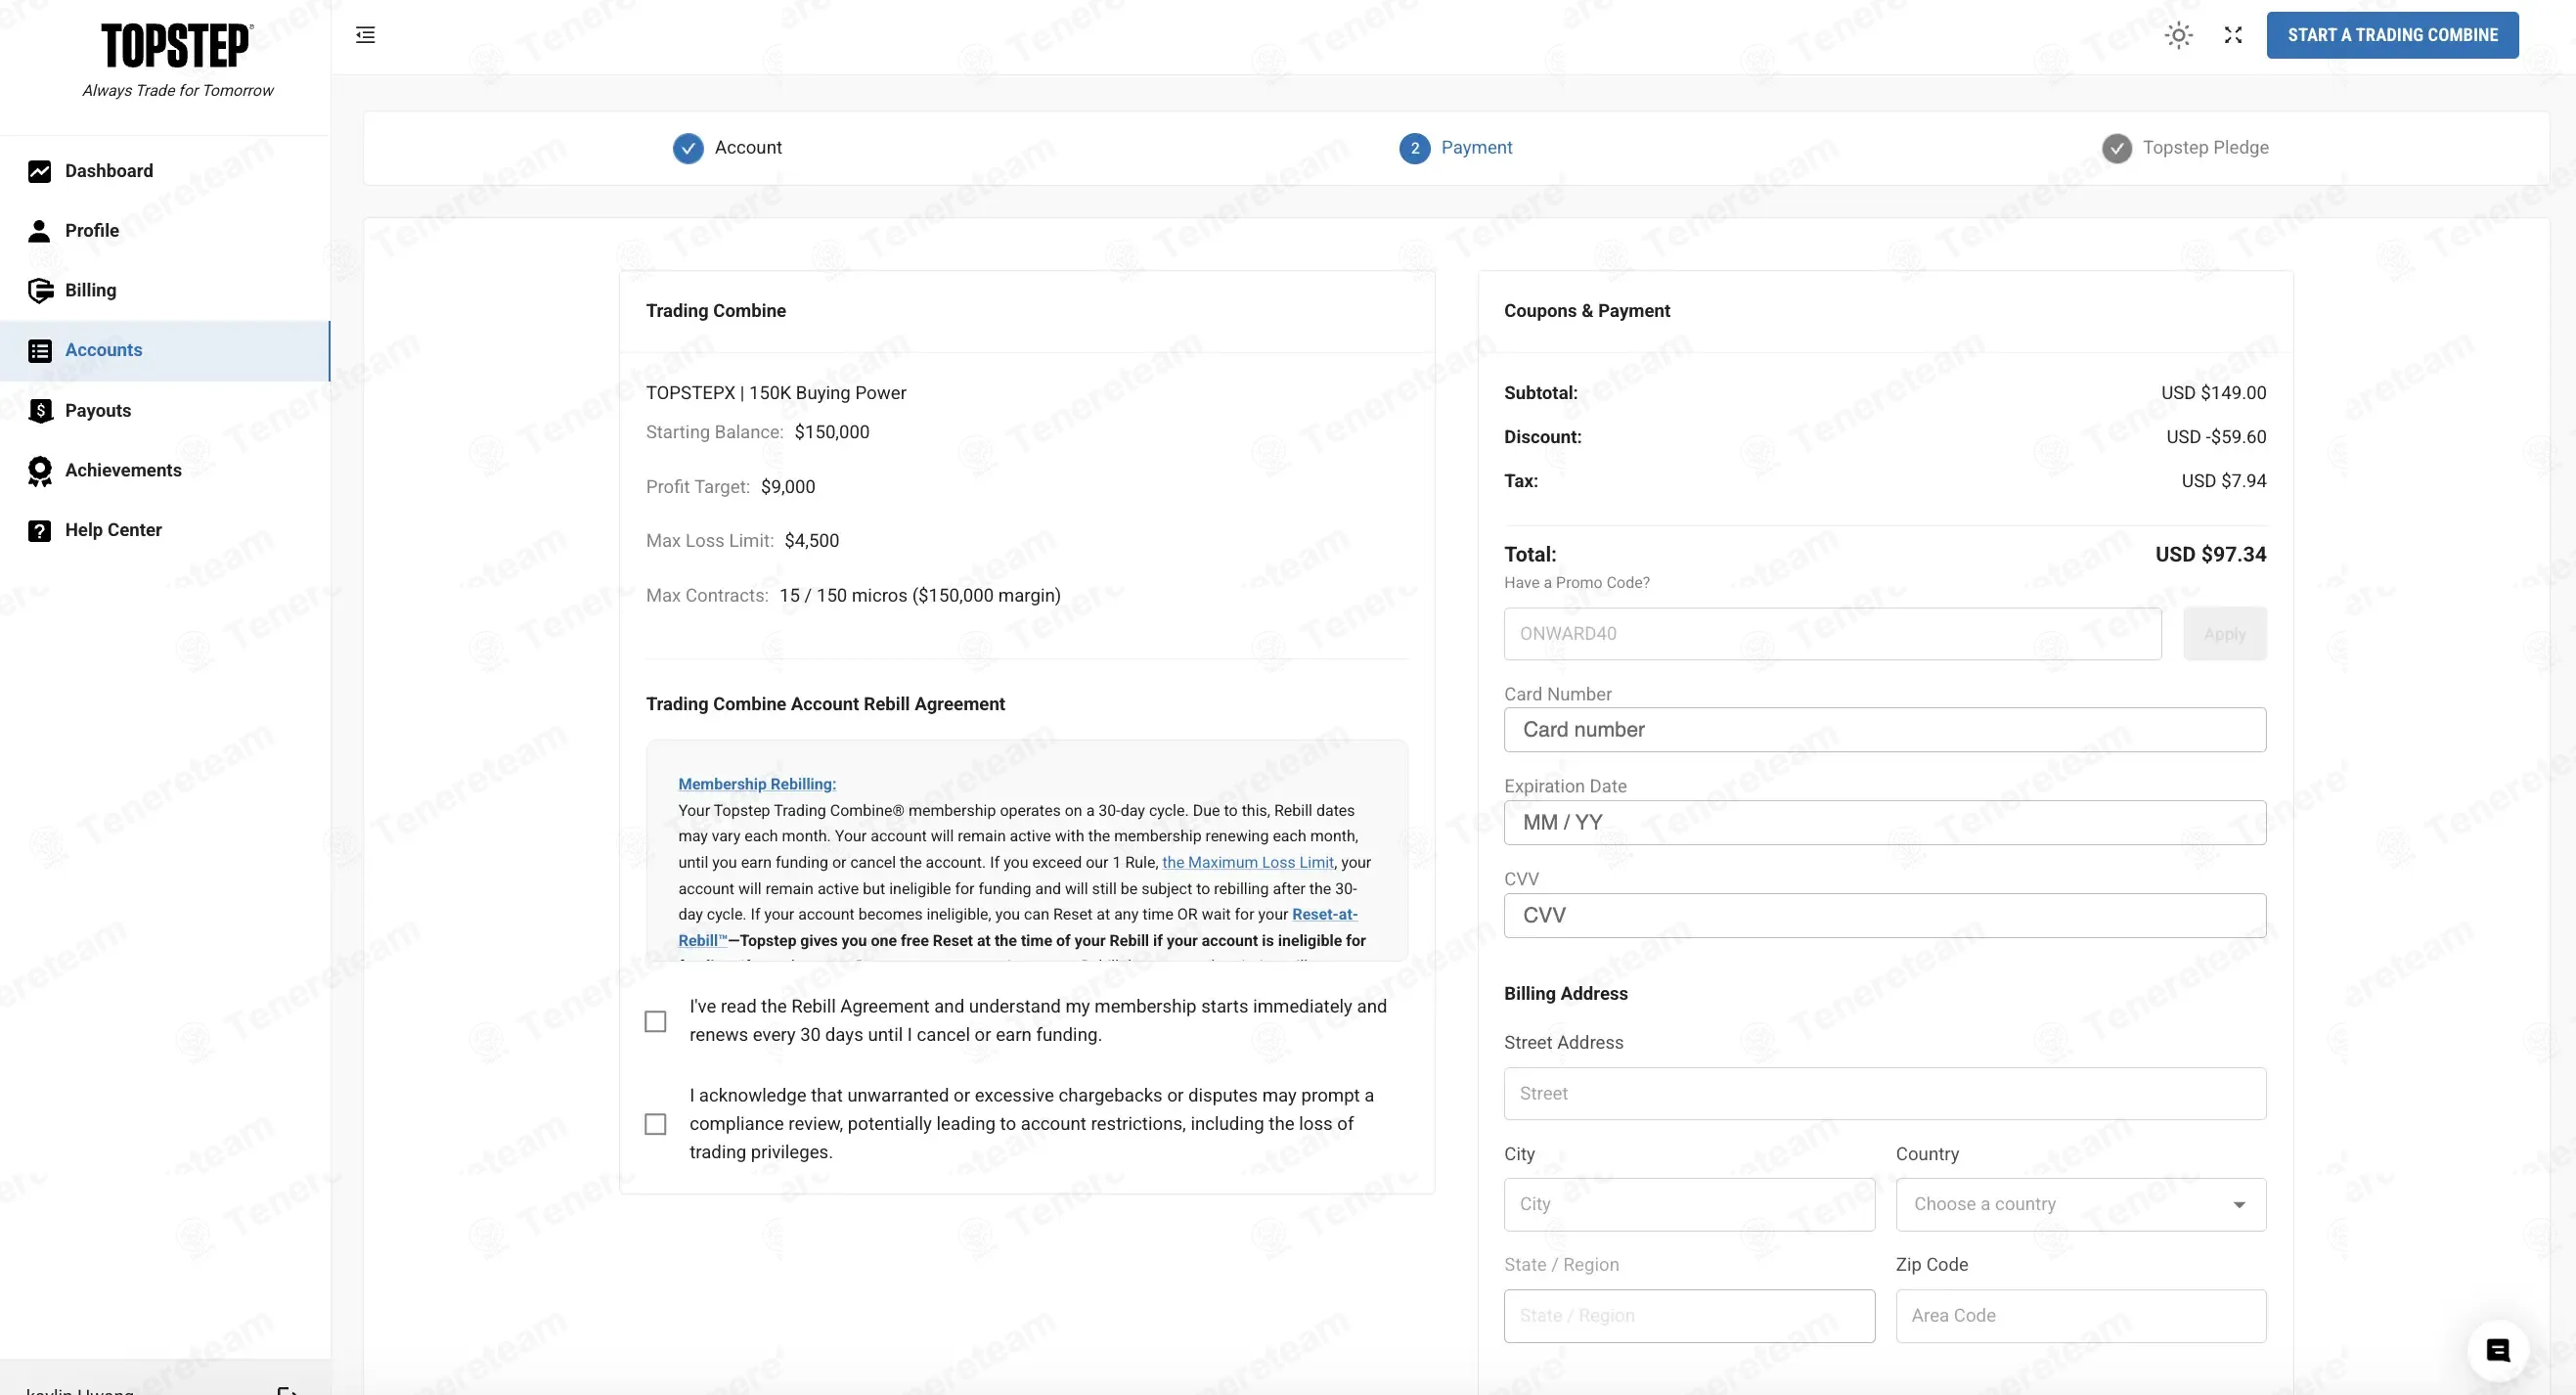This screenshot has height=1395, width=2576.
Task: Click the Dashboard chart icon in sidebar
Action: (x=39, y=171)
